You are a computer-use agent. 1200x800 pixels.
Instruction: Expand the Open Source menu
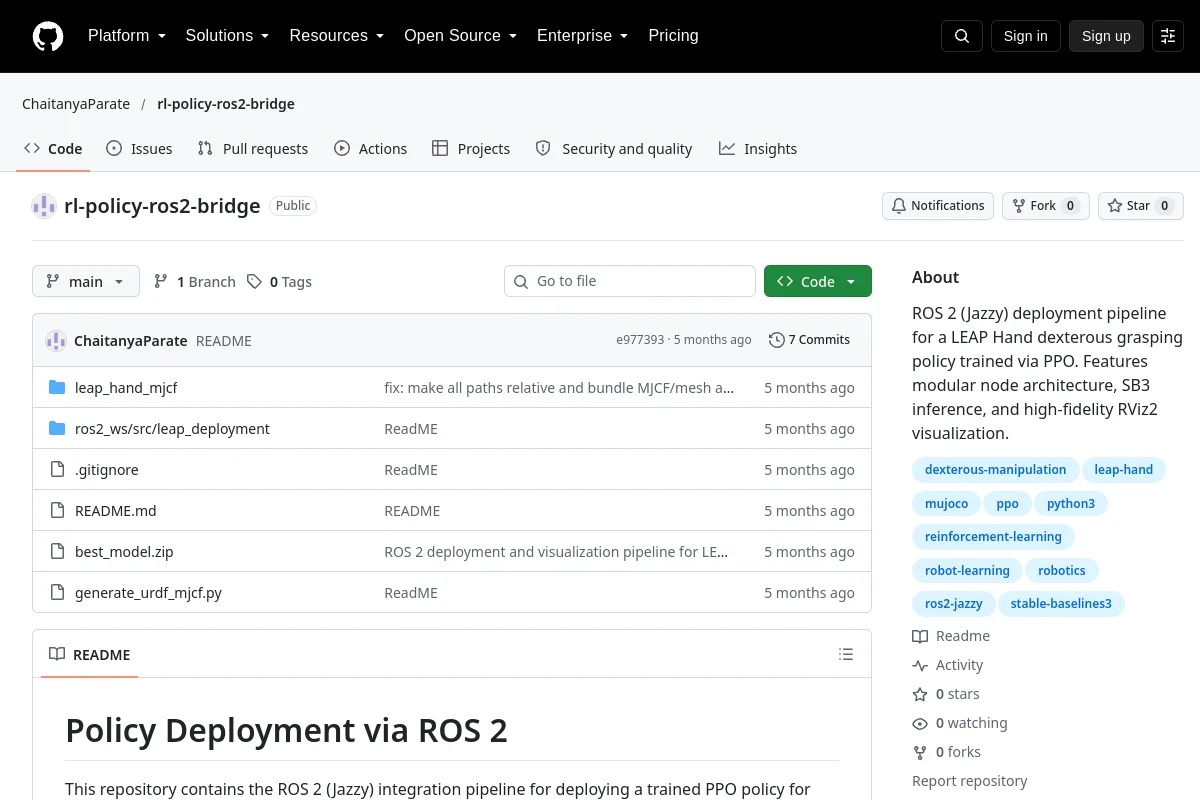pos(461,36)
